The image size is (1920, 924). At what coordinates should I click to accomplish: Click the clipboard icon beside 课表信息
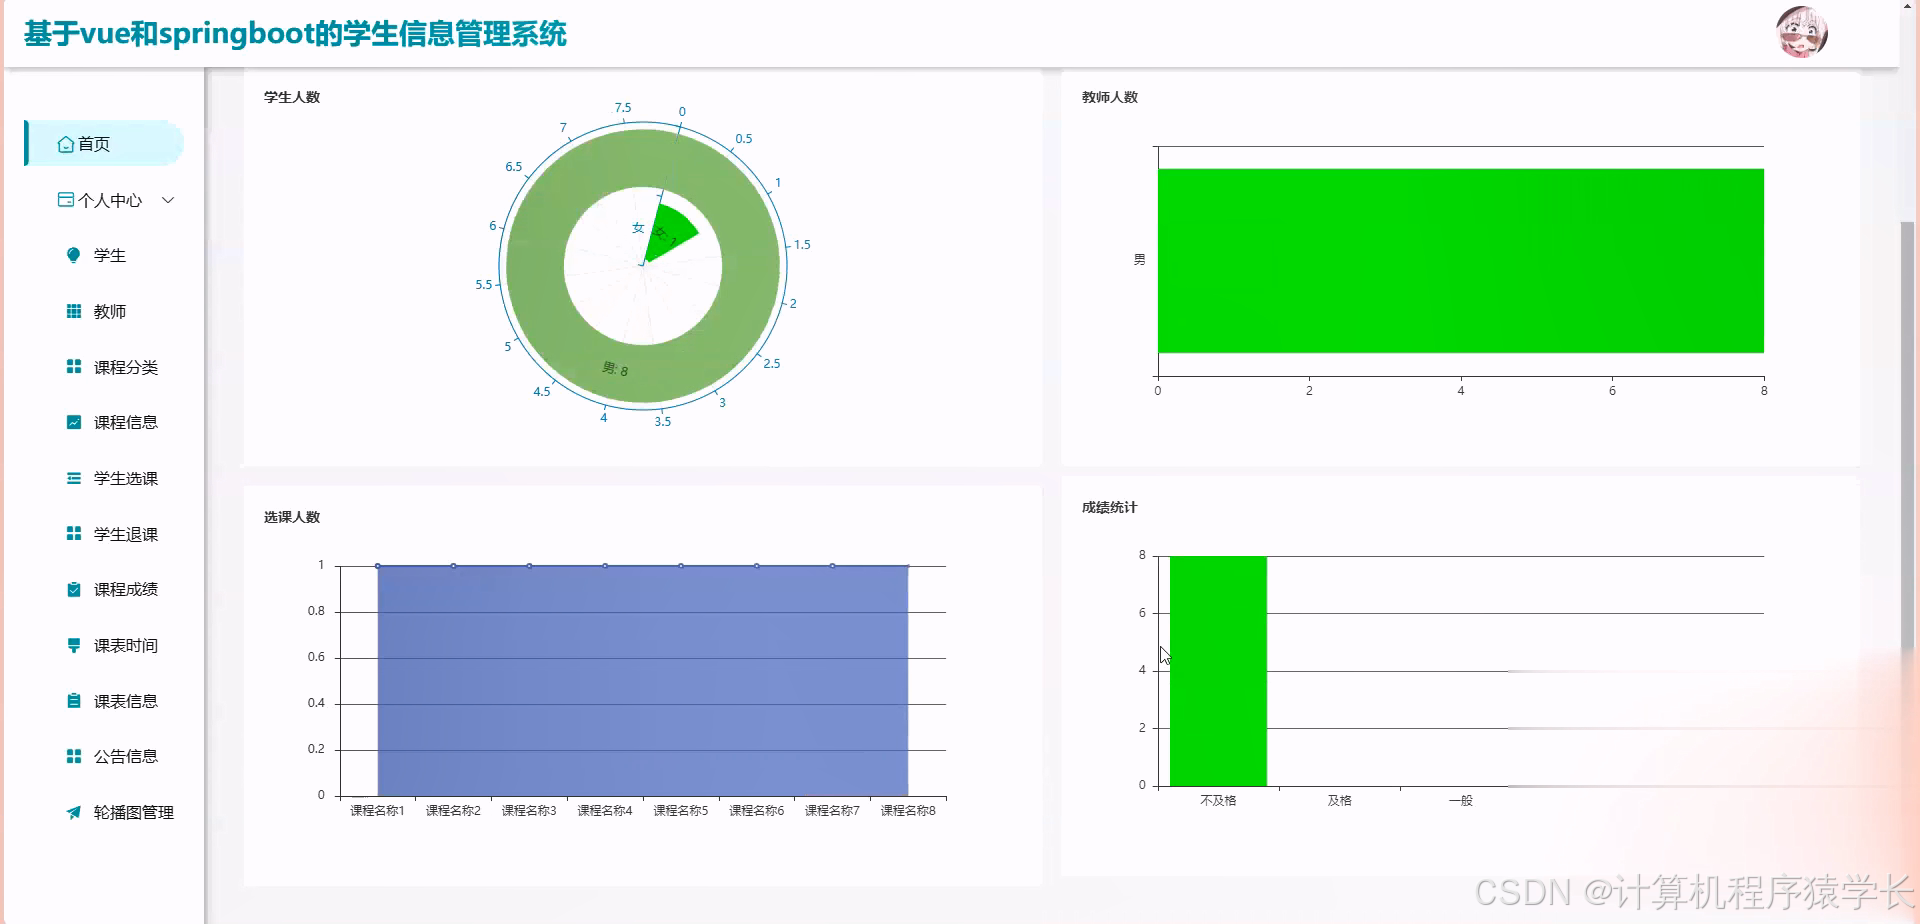click(x=73, y=701)
